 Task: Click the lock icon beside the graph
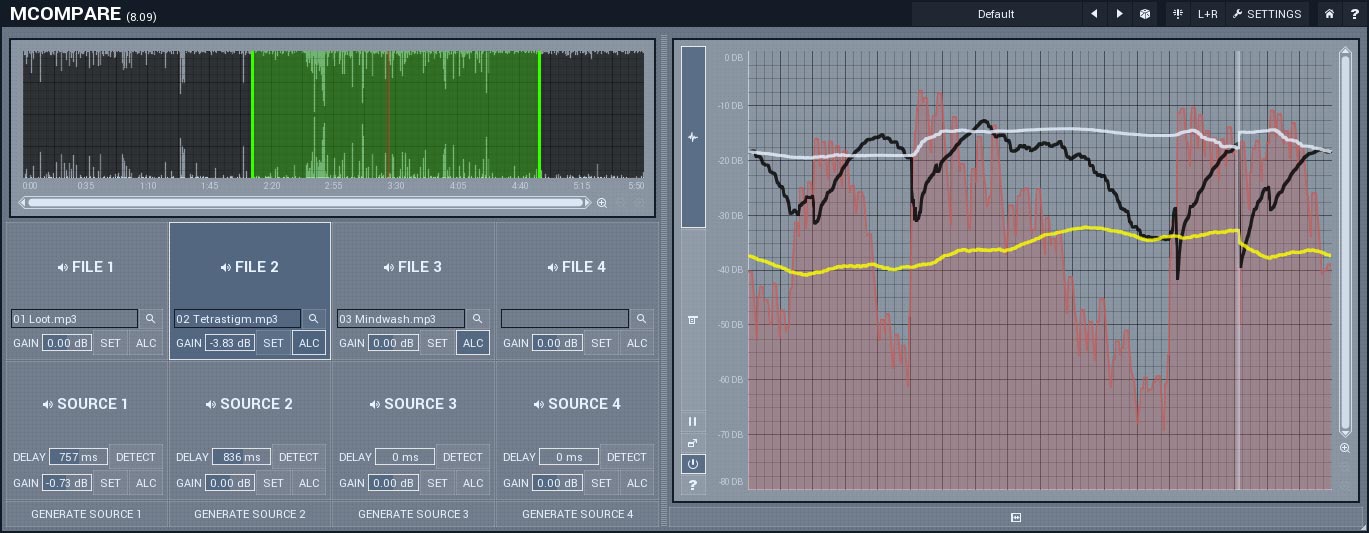pos(692,443)
